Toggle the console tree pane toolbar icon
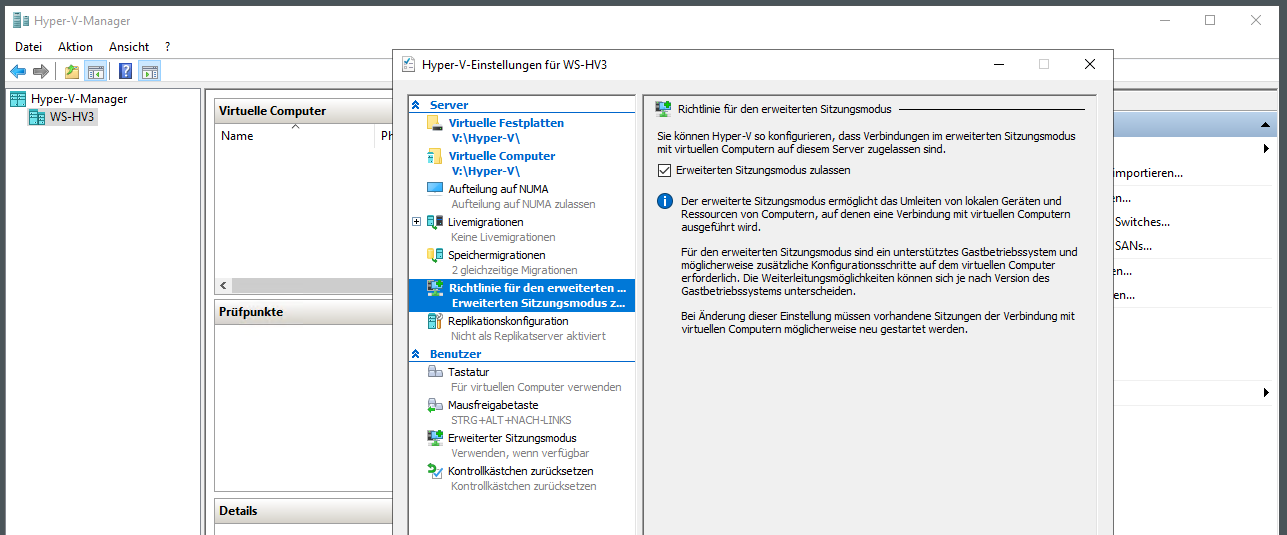 point(96,71)
